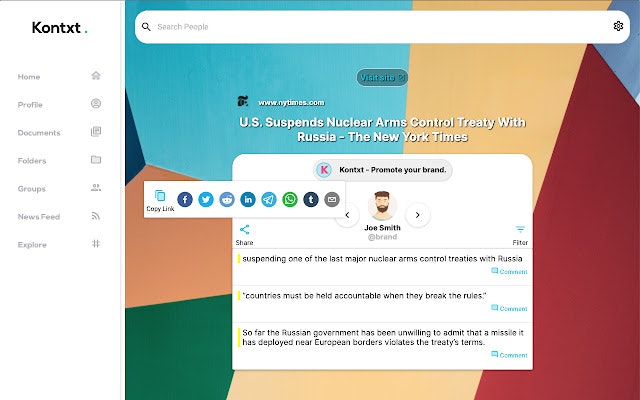
Task: Comment on the Russian government highlight
Action: click(509, 355)
